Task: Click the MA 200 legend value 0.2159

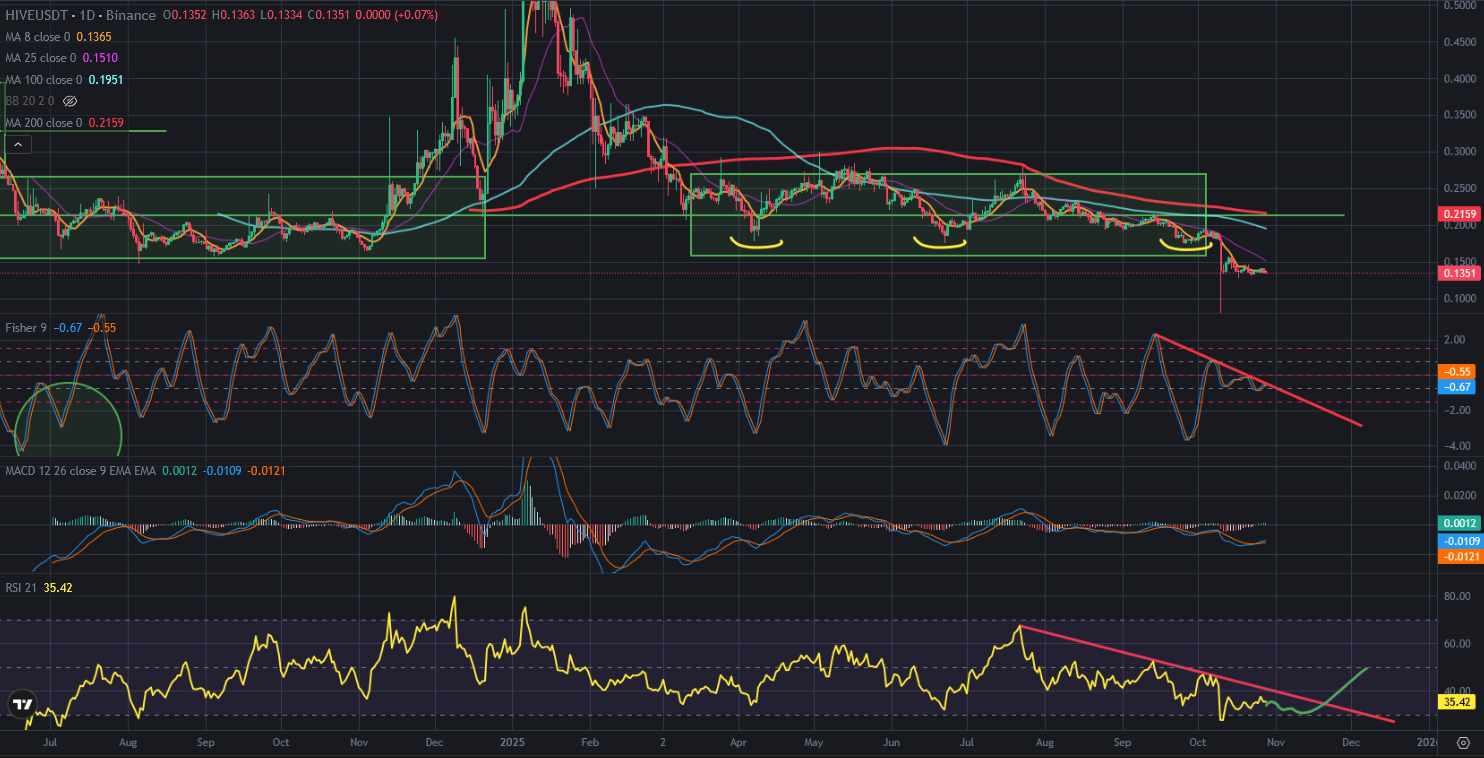Action: click(106, 123)
